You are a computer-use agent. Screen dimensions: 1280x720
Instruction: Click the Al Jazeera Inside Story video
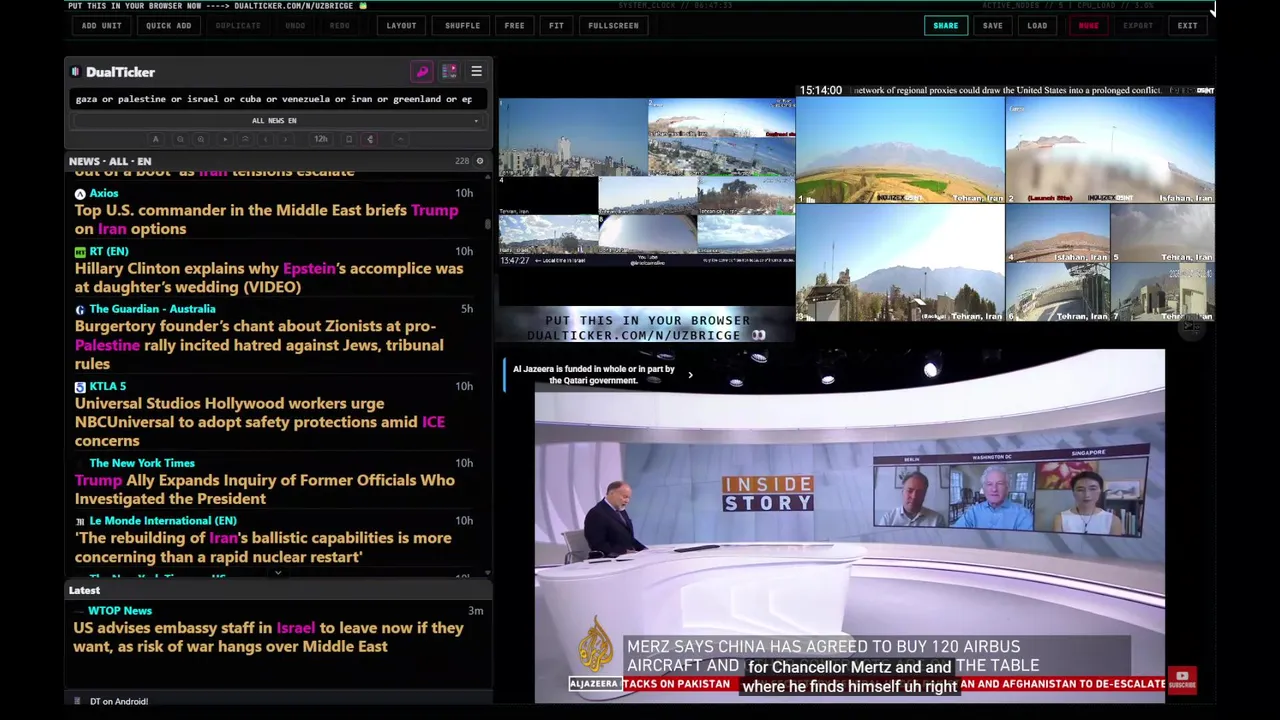pos(849,525)
